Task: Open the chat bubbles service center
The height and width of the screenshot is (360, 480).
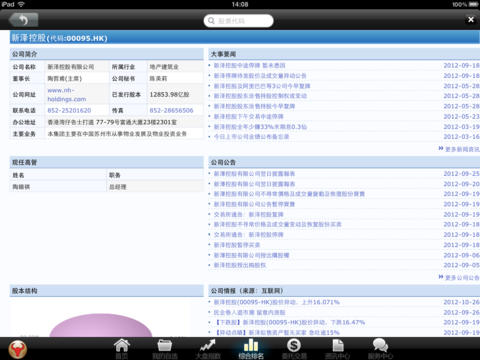Action: [380, 348]
